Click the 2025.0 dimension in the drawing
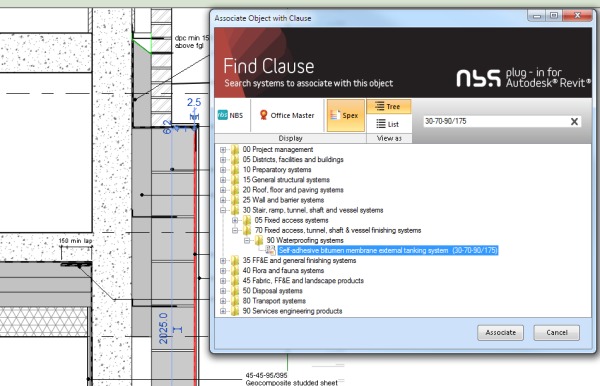This screenshot has height=386, width=600. pos(163,328)
